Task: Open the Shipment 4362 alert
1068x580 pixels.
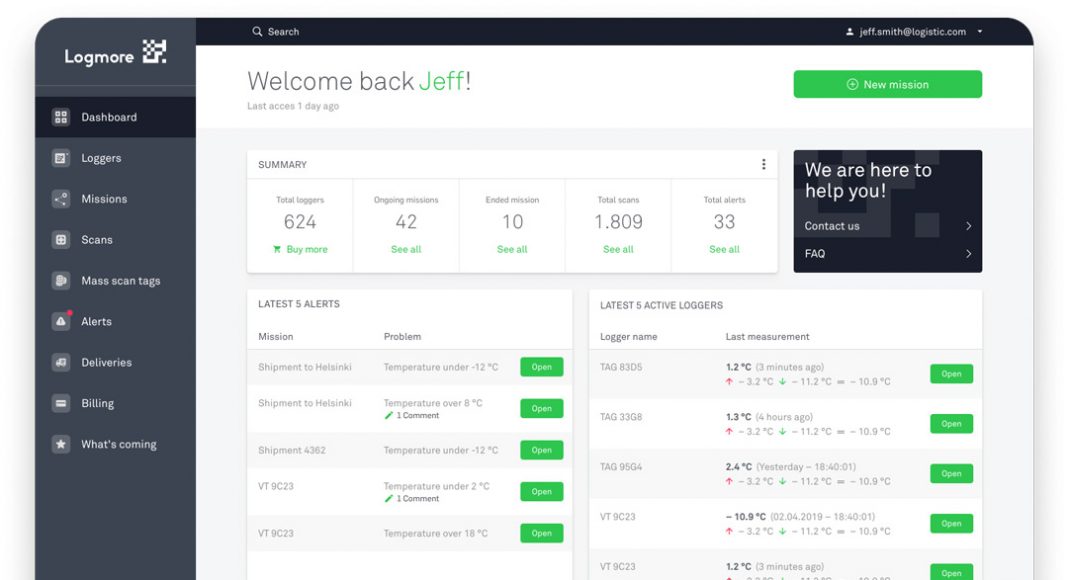Action: pos(541,450)
